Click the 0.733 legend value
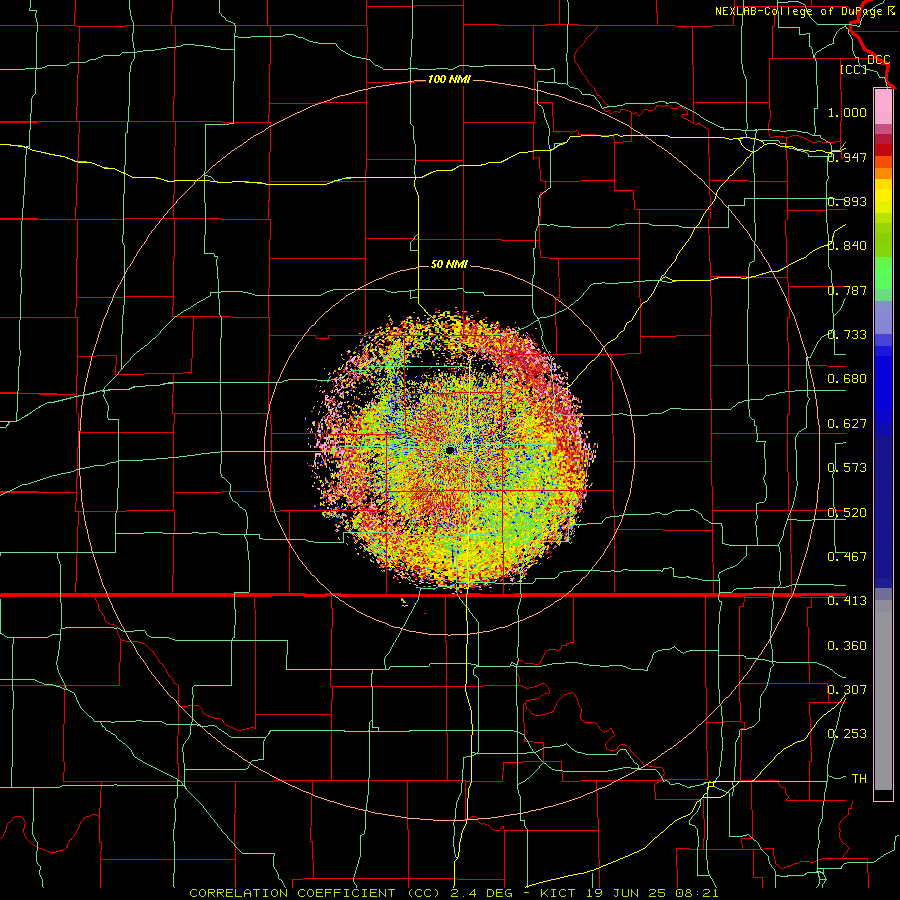900x900 pixels. pos(847,335)
